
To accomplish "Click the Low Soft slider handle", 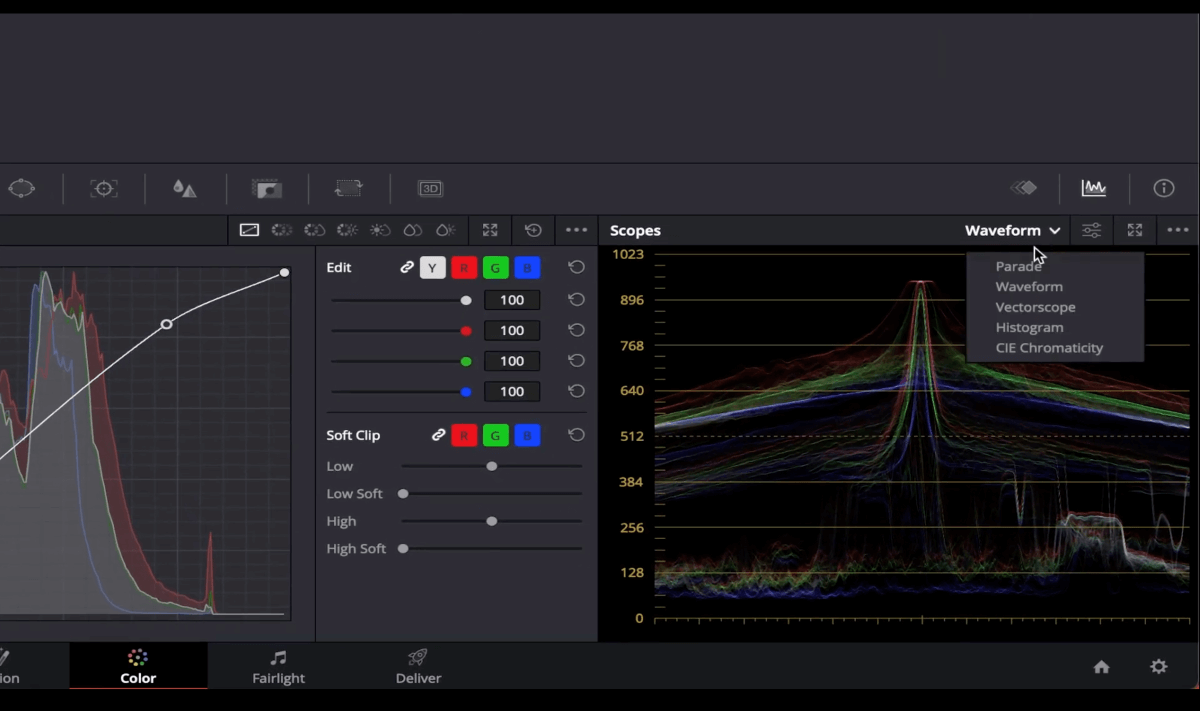I will click(403, 494).
